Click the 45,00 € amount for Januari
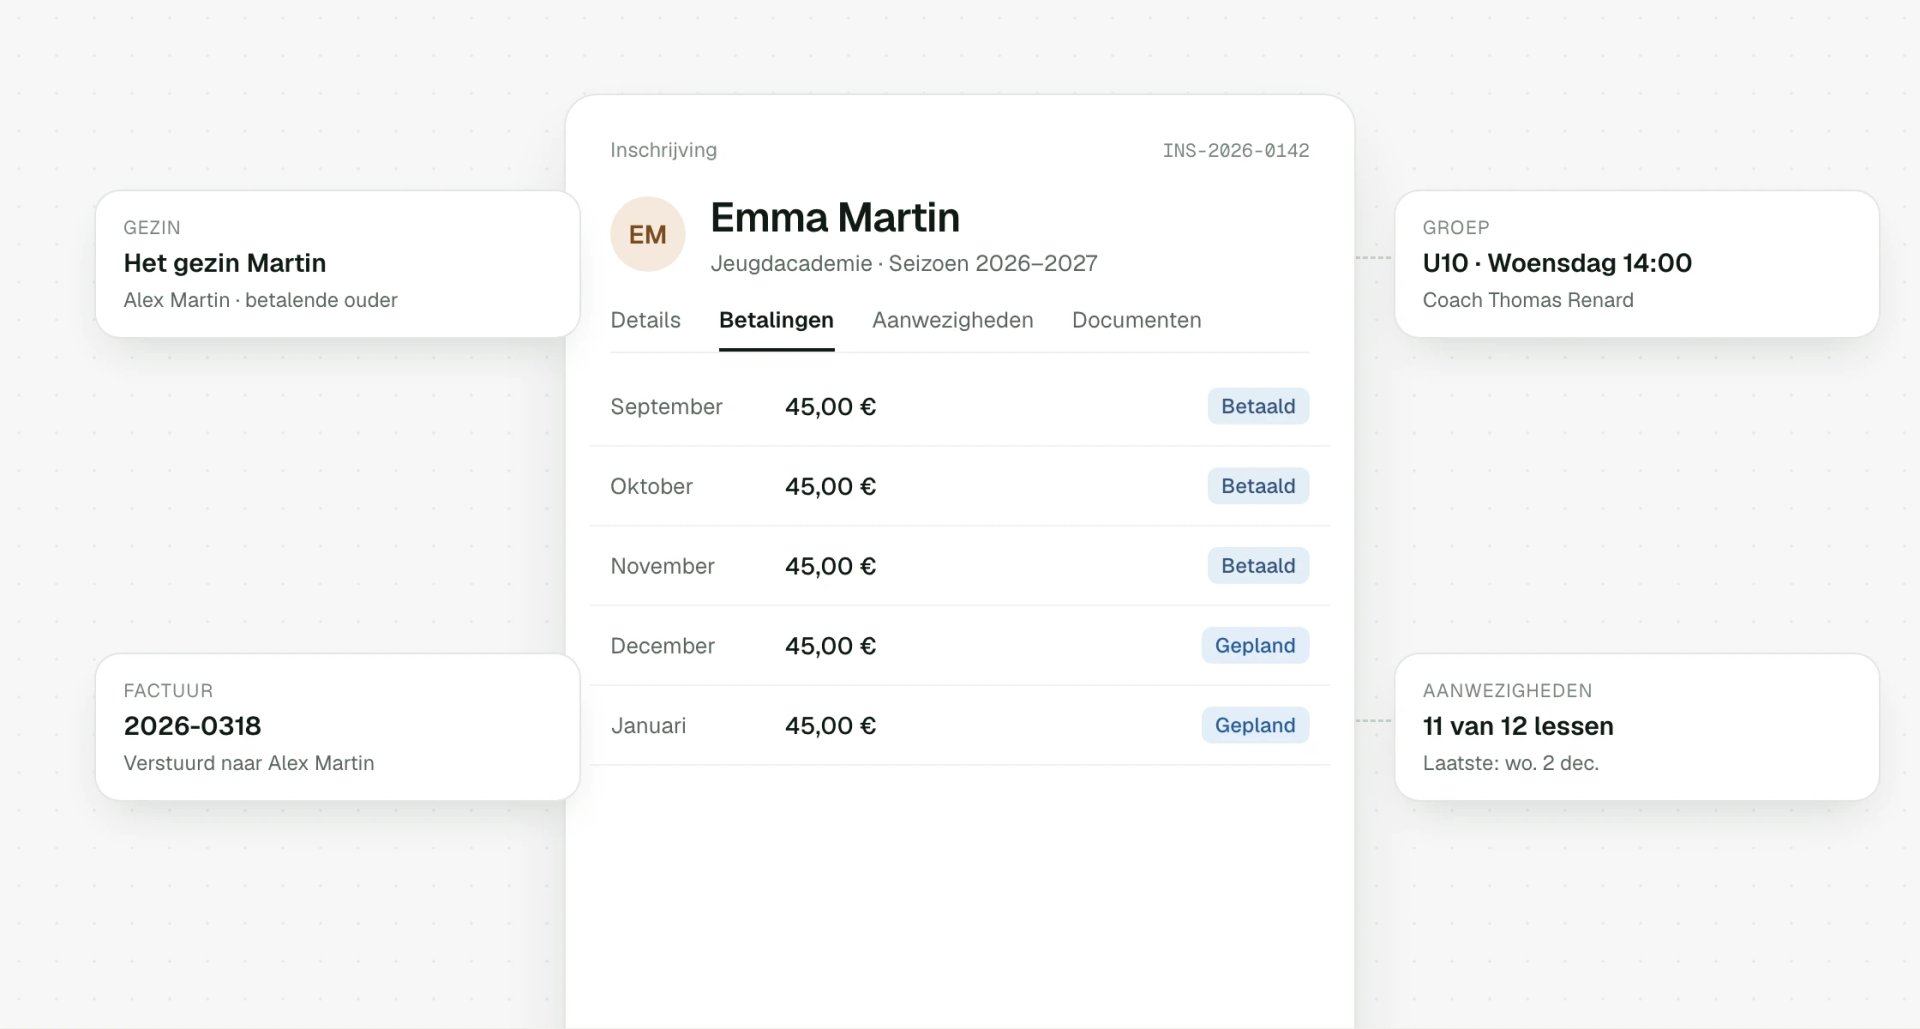This screenshot has width=1920, height=1029. tap(830, 726)
